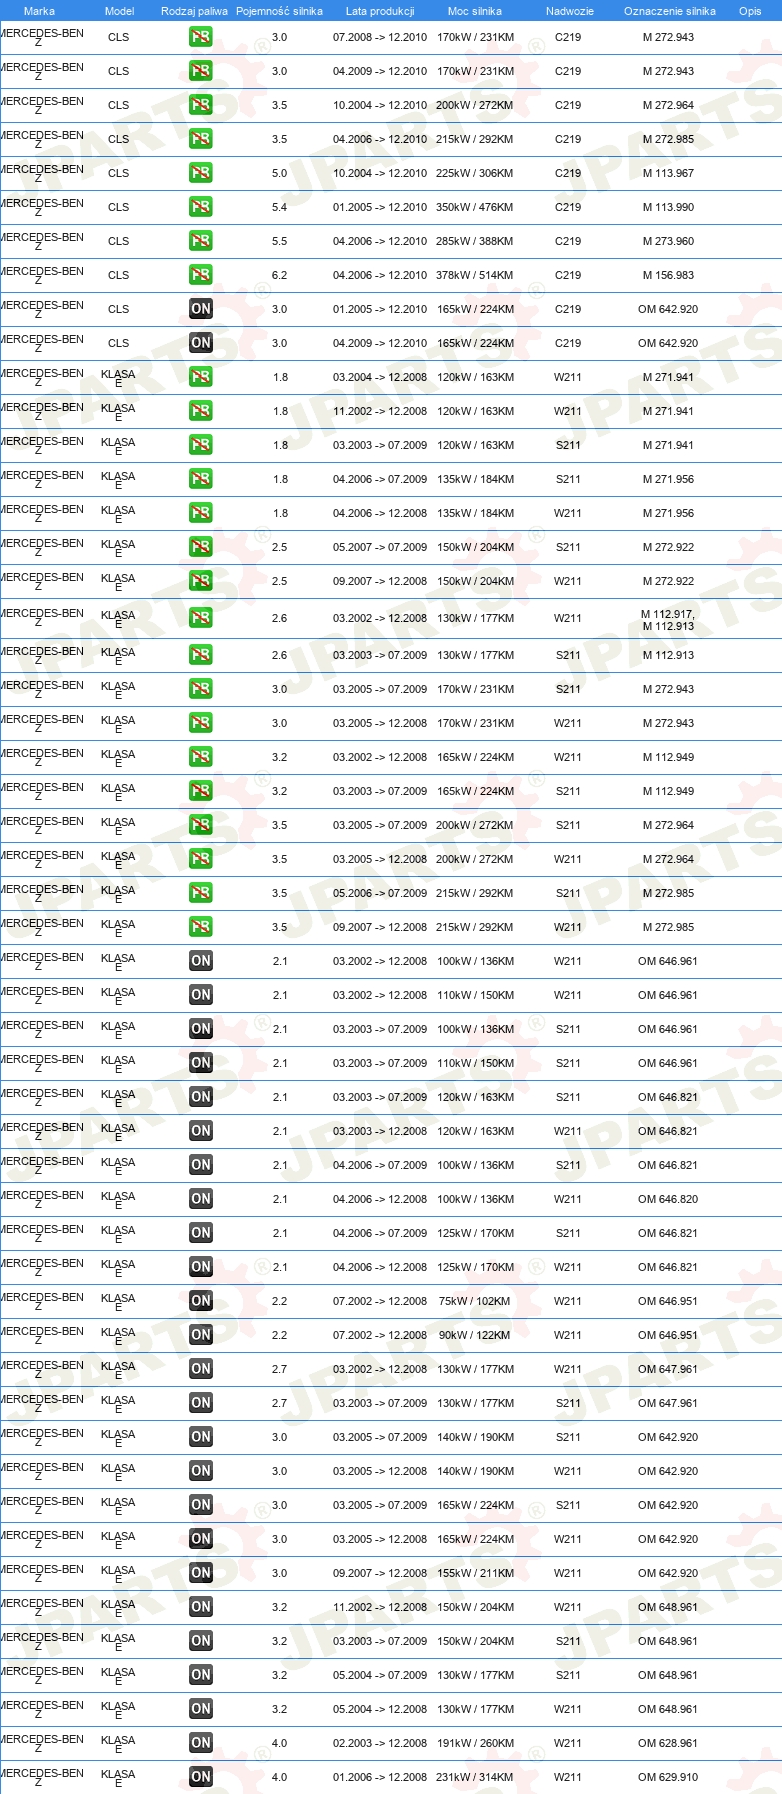Click PB icon in Klasa E 11.2002 1.8 row
The height and width of the screenshot is (1794, 782).
pyautogui.click(x=200, y=411)
